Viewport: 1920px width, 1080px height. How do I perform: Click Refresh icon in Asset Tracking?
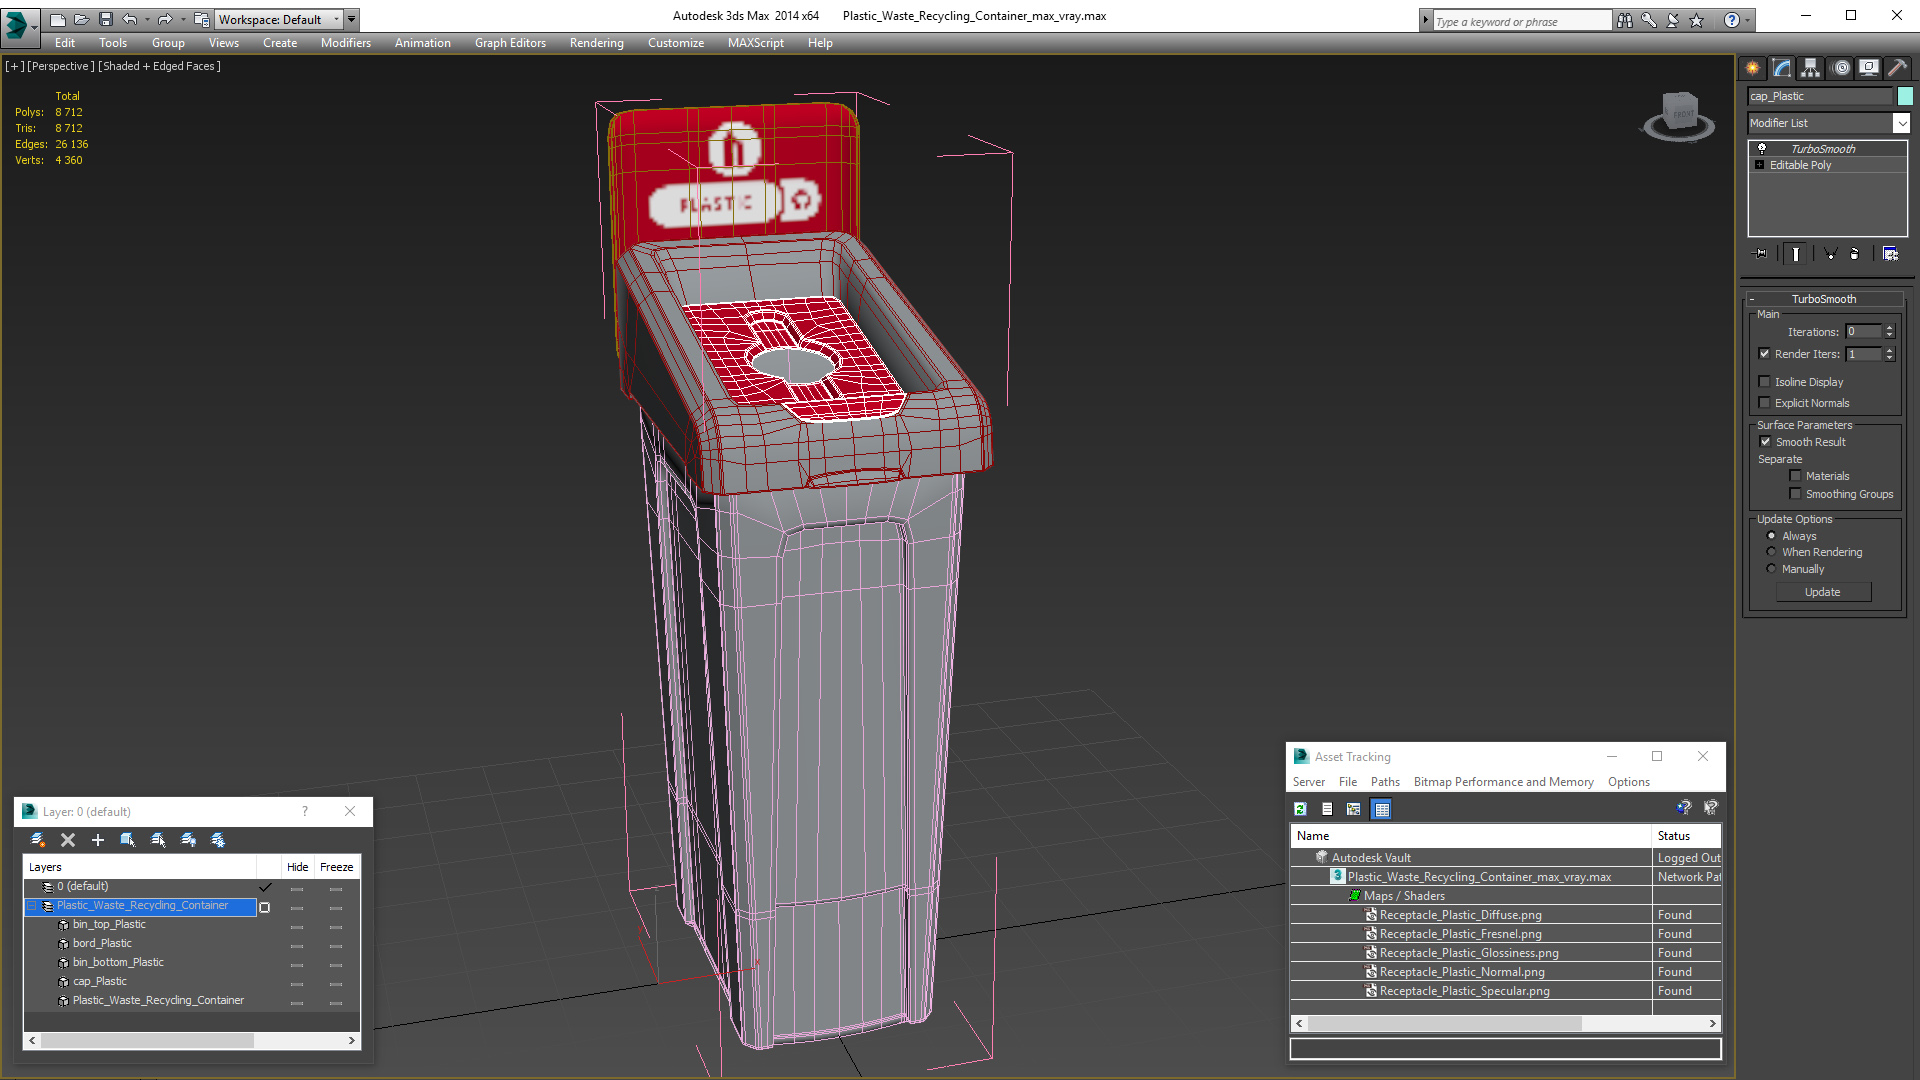1300,809
